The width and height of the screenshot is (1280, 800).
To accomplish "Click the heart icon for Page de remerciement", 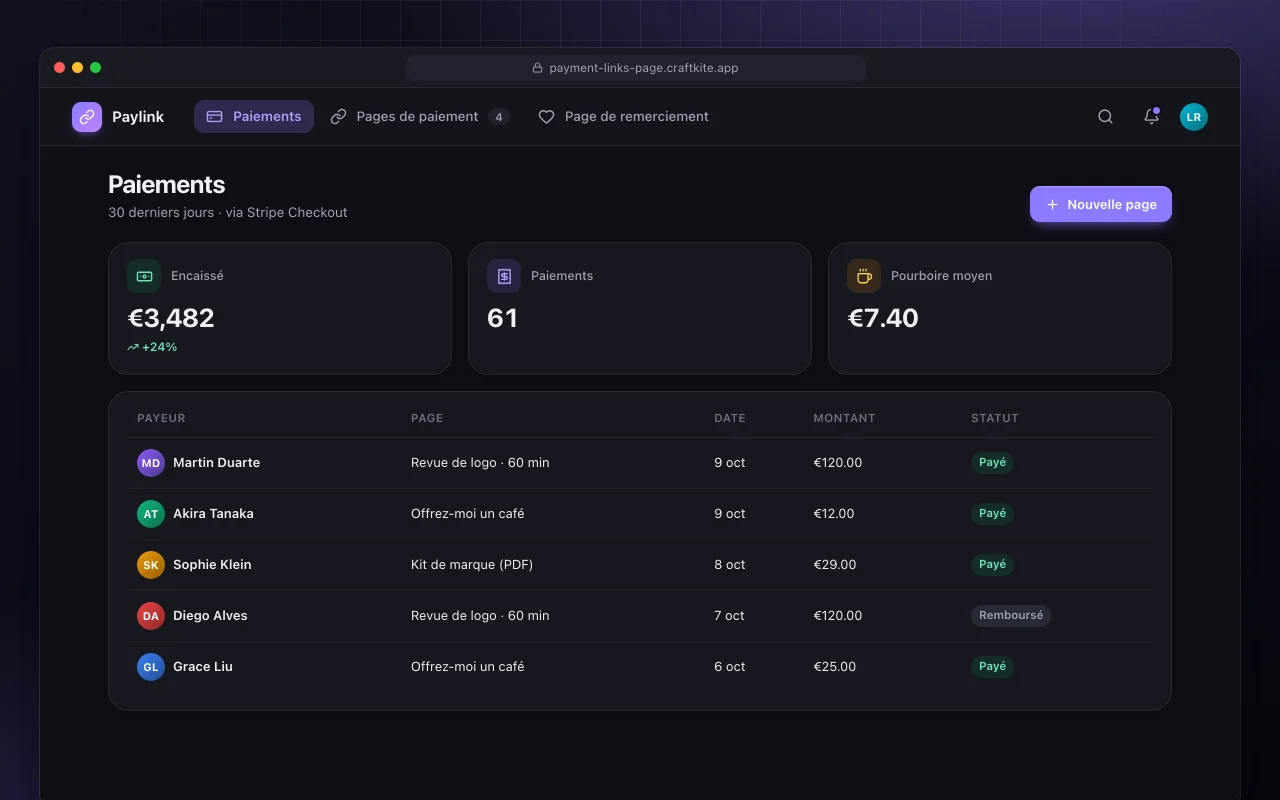I will click(x=546, y=117).
